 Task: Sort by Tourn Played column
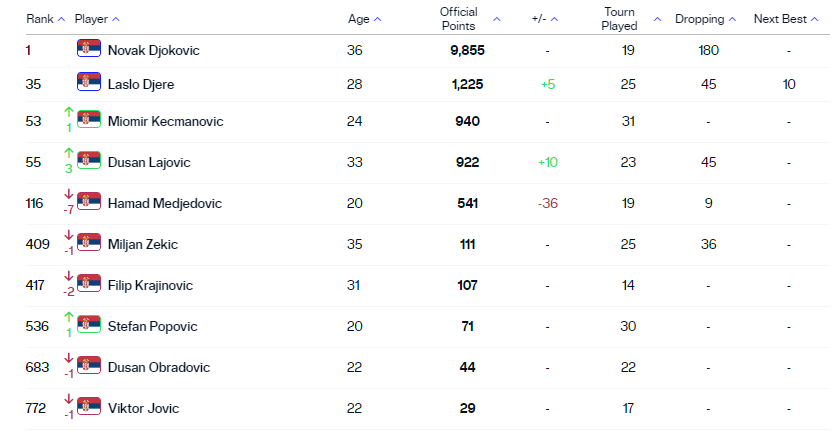coord(657,19)
